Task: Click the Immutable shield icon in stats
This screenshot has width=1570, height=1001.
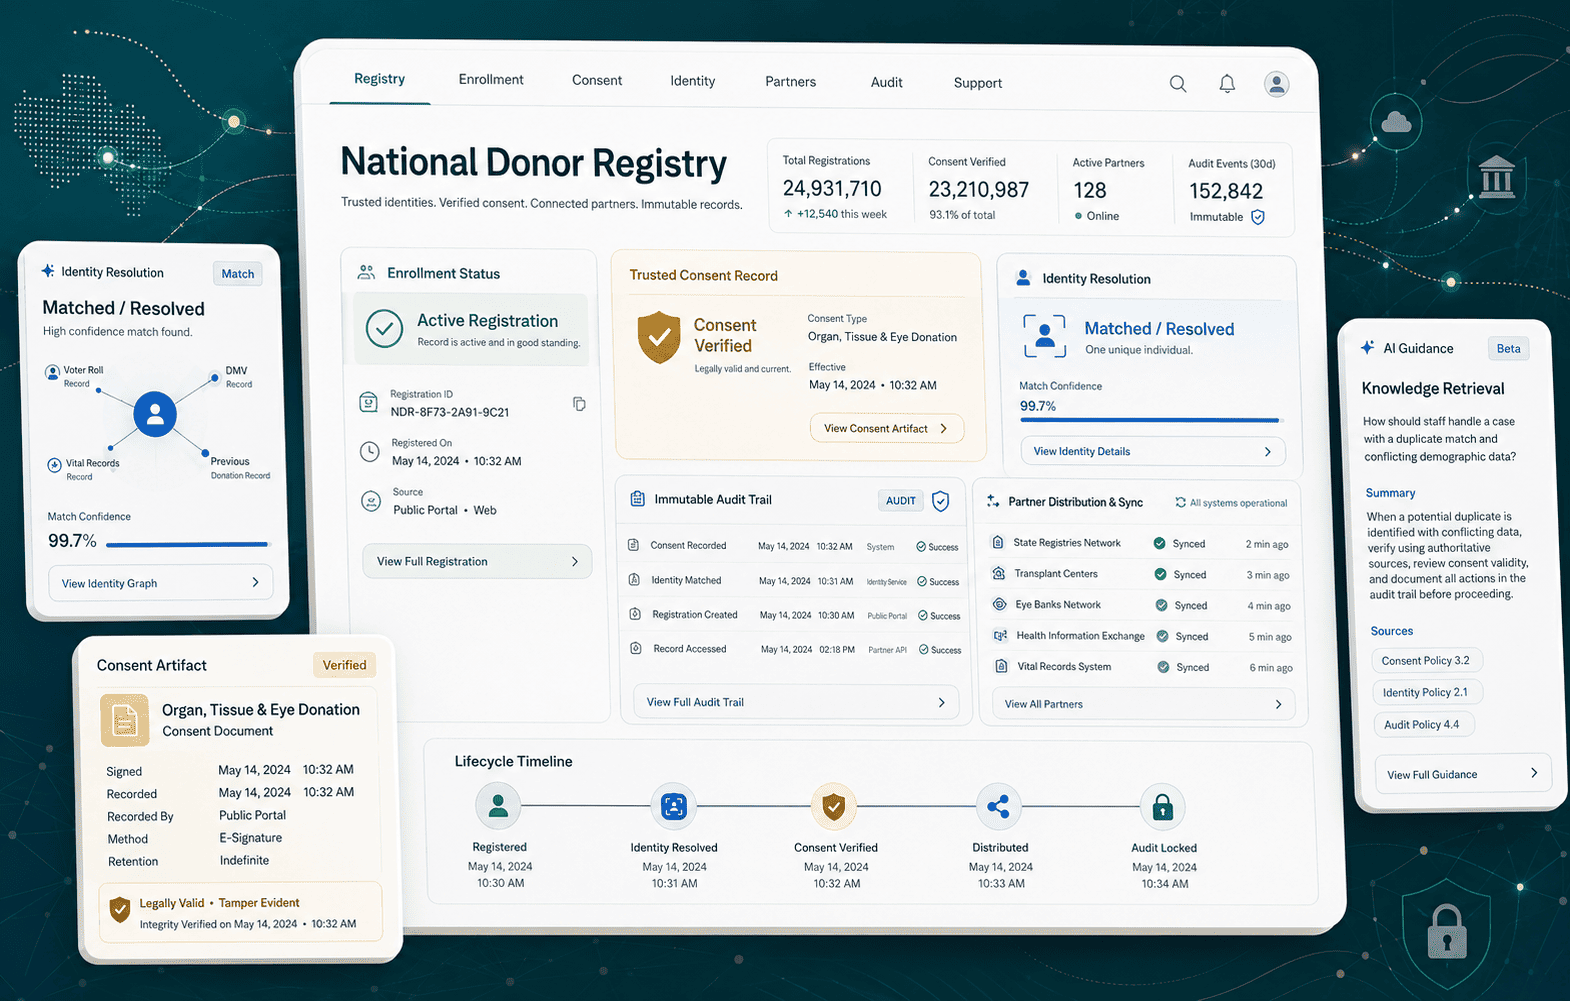Action: click(x=1258, y=217)
